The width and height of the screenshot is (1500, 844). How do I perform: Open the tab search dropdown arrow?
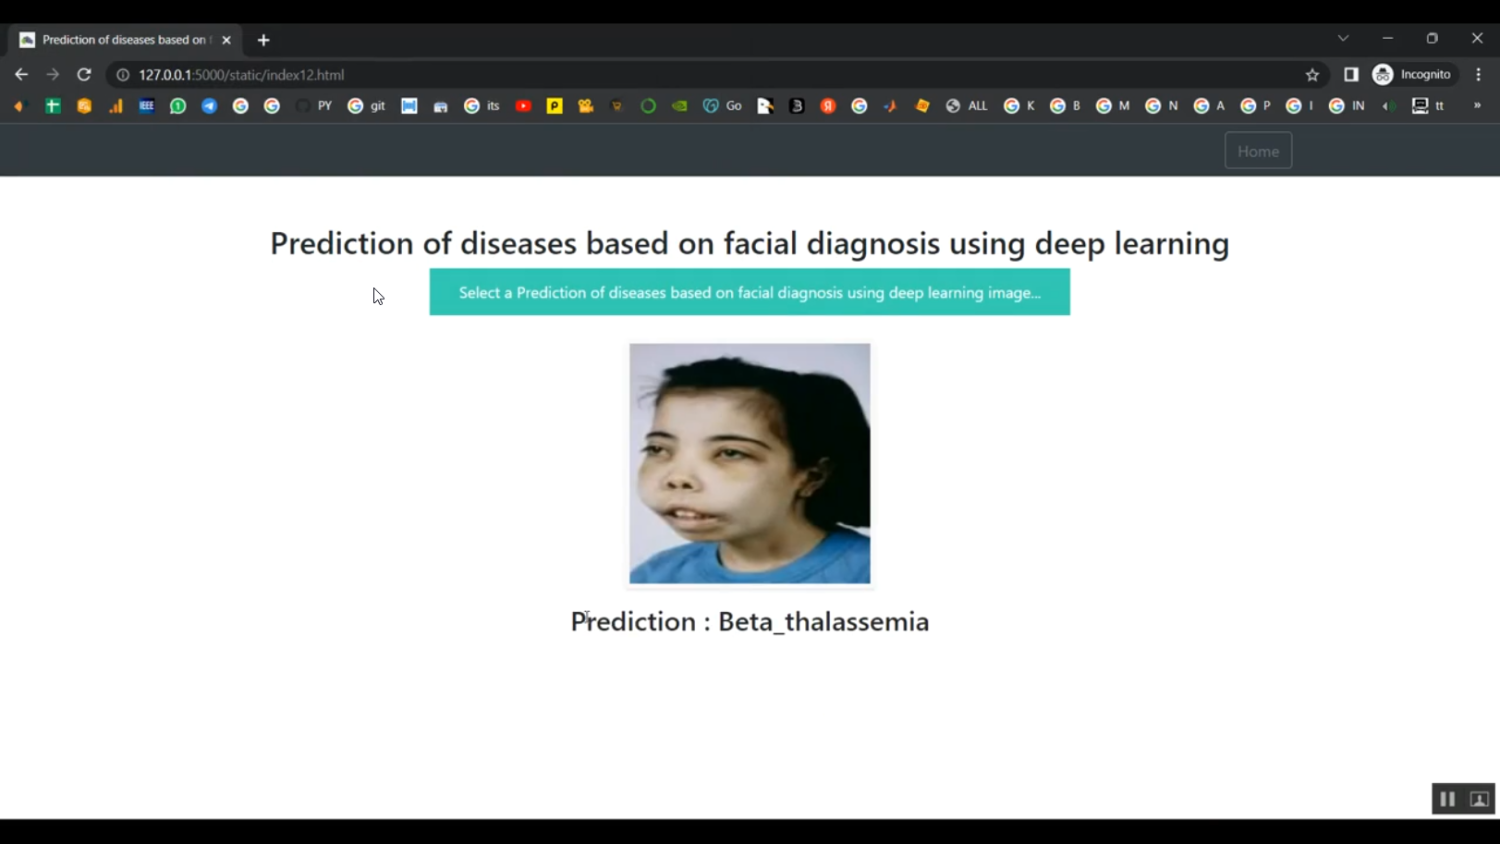tap(1343, 38)
